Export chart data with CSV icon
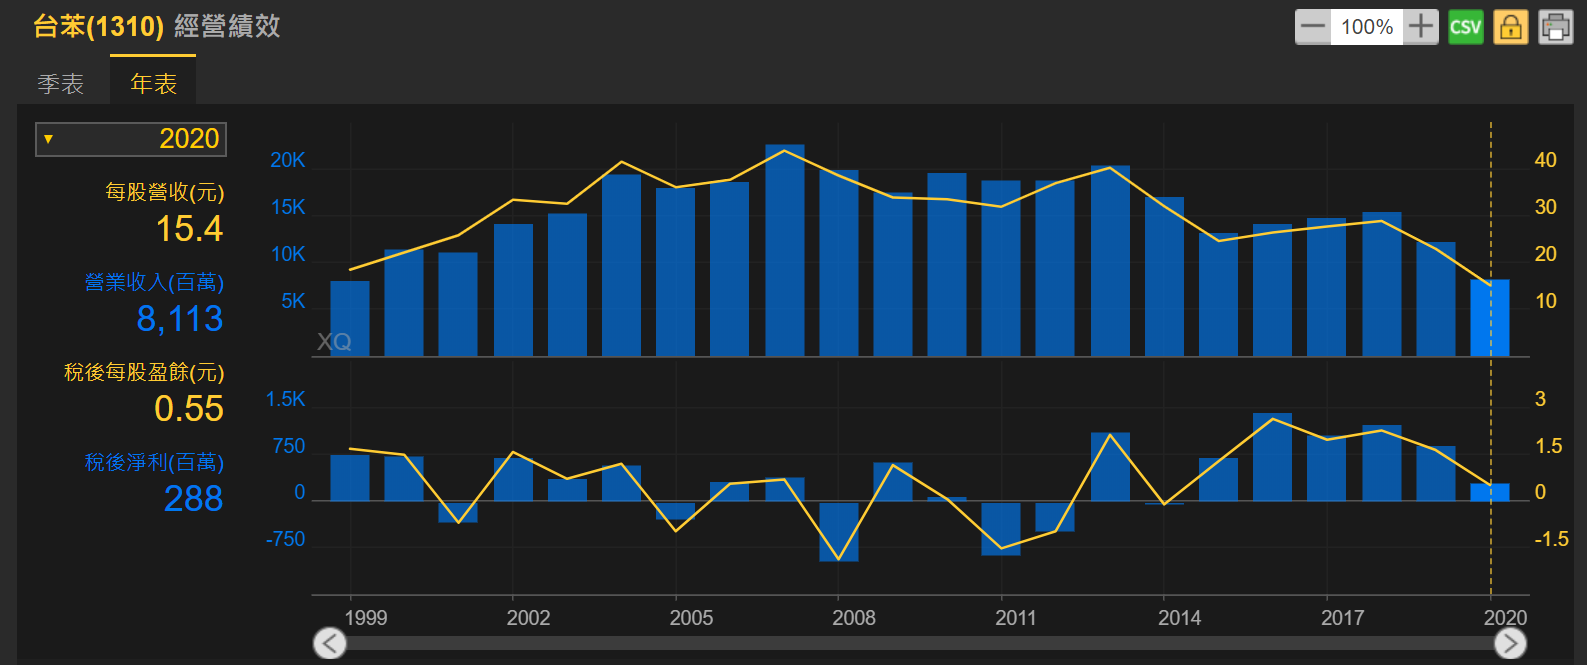 (x=1465, y=27)
